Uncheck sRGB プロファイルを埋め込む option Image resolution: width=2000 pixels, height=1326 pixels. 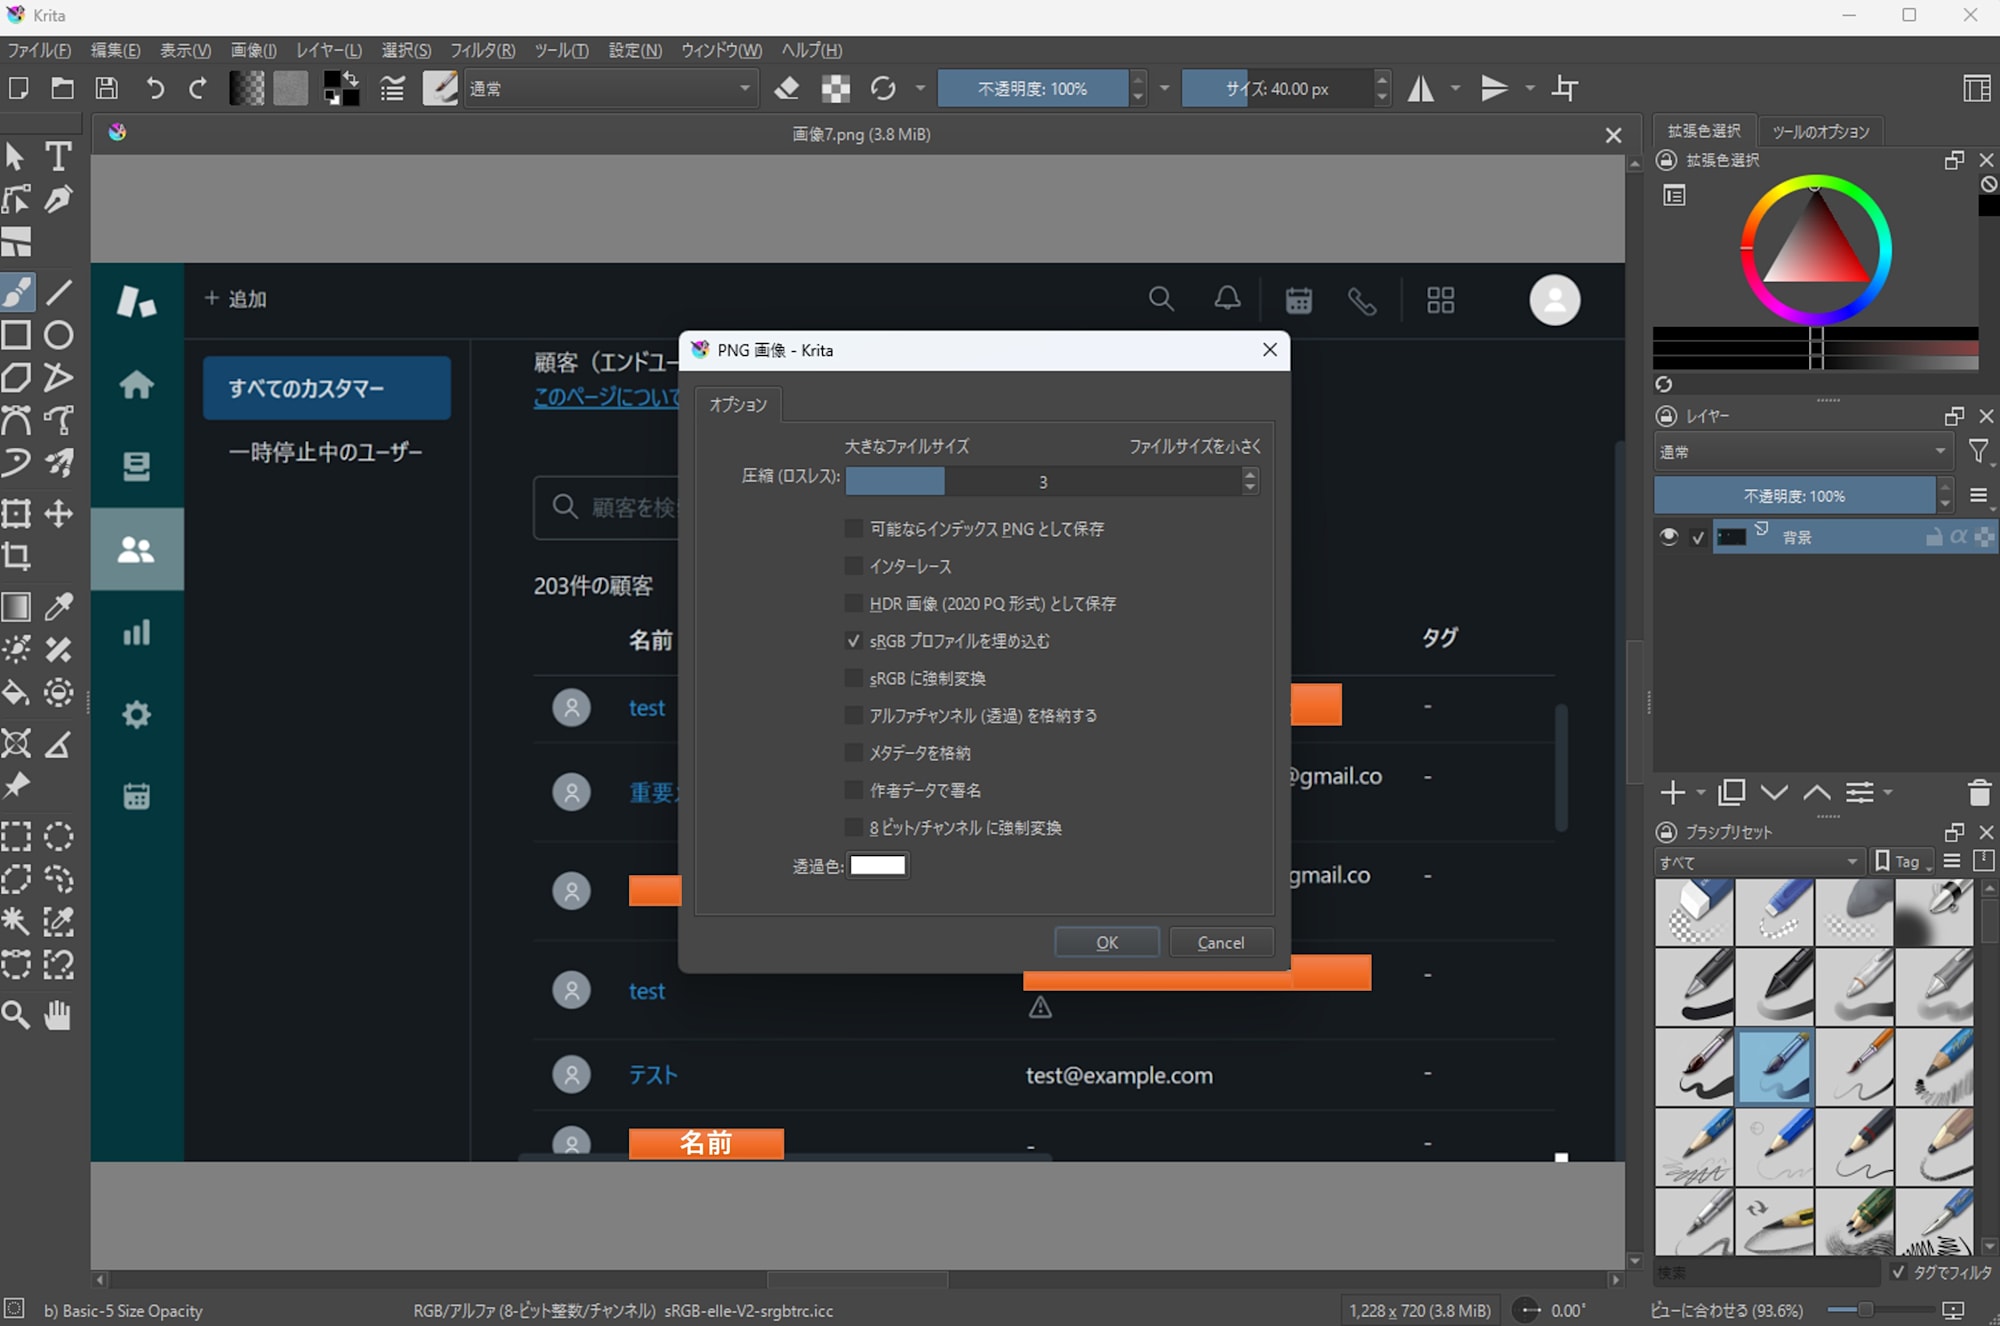coord(853,641)
